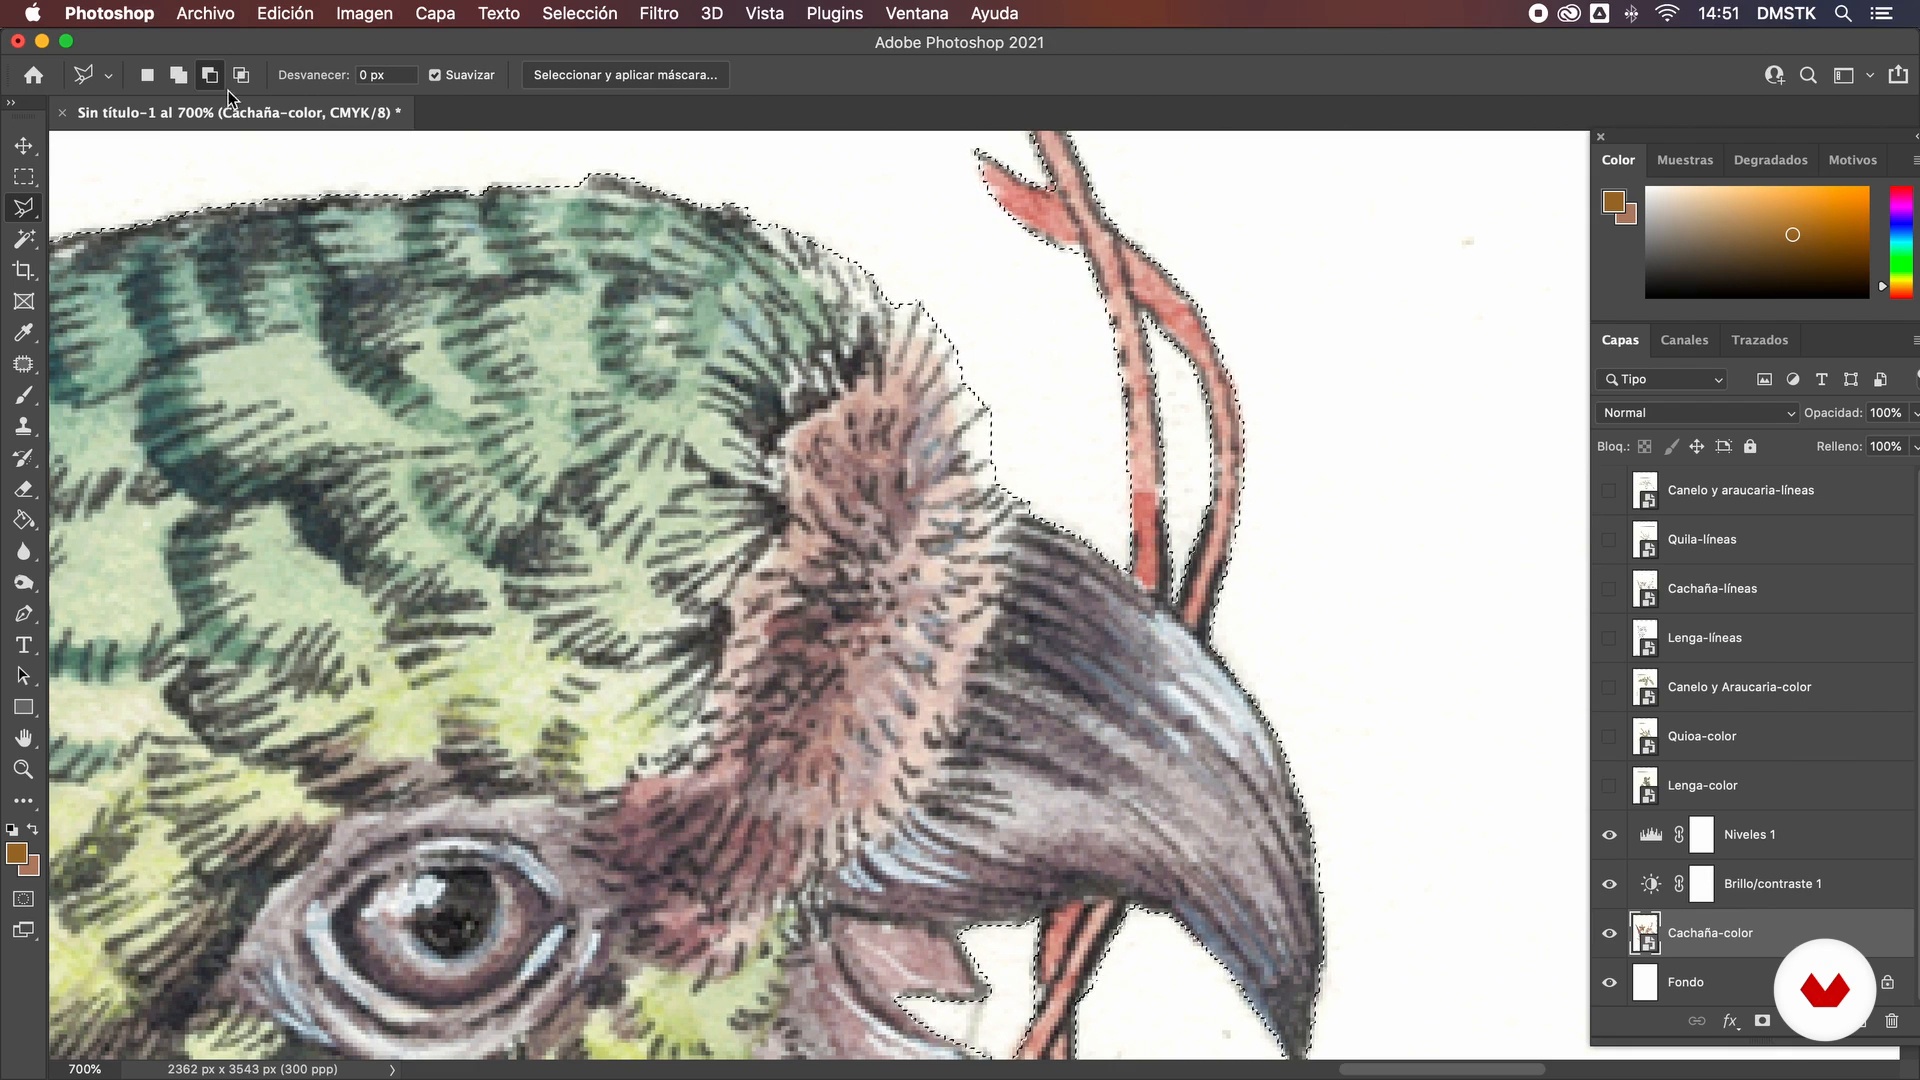Switch to the Muestras tab
The height and width of the screenshot is (1080, 1920).
pos(1684,160)
